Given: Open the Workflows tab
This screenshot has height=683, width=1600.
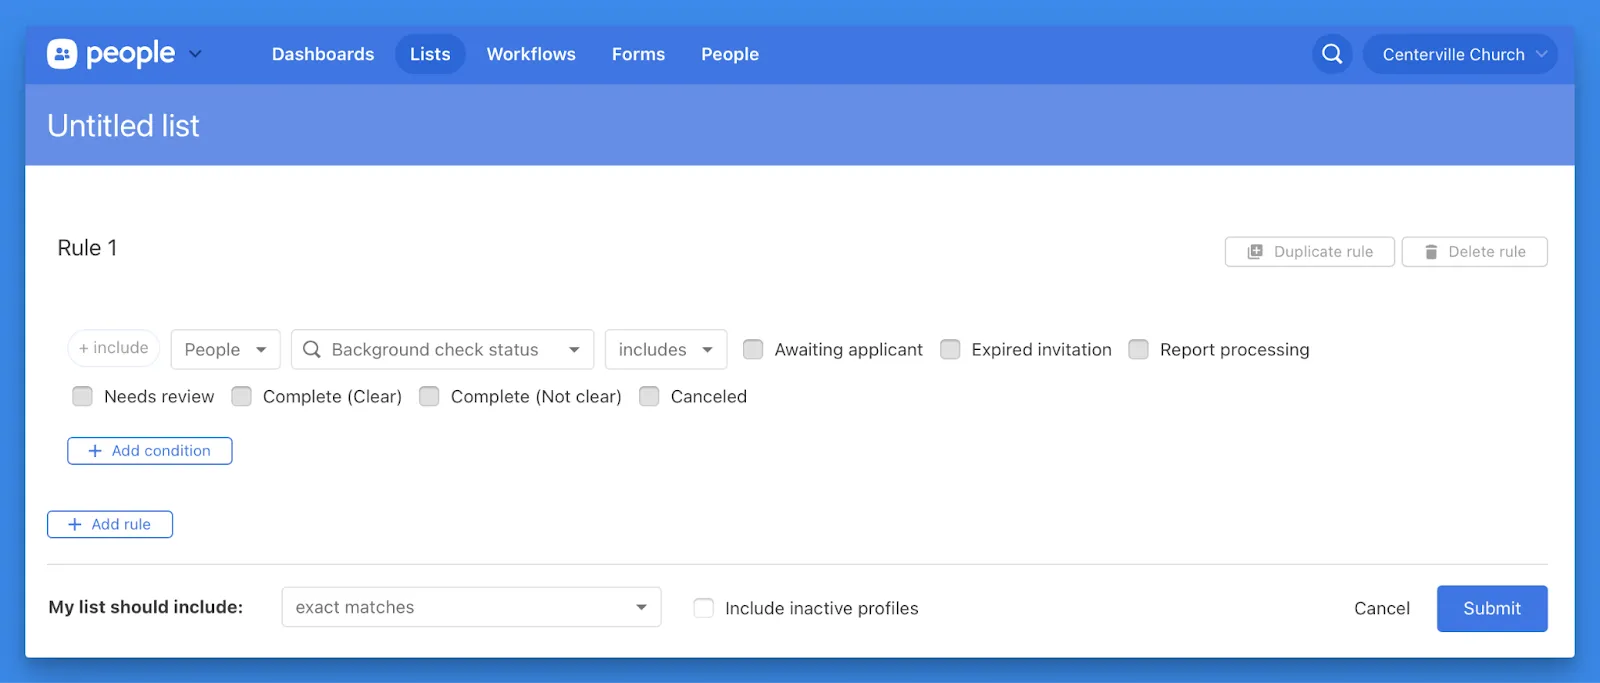Looking at the screenshot, I should tap(531, 54).
